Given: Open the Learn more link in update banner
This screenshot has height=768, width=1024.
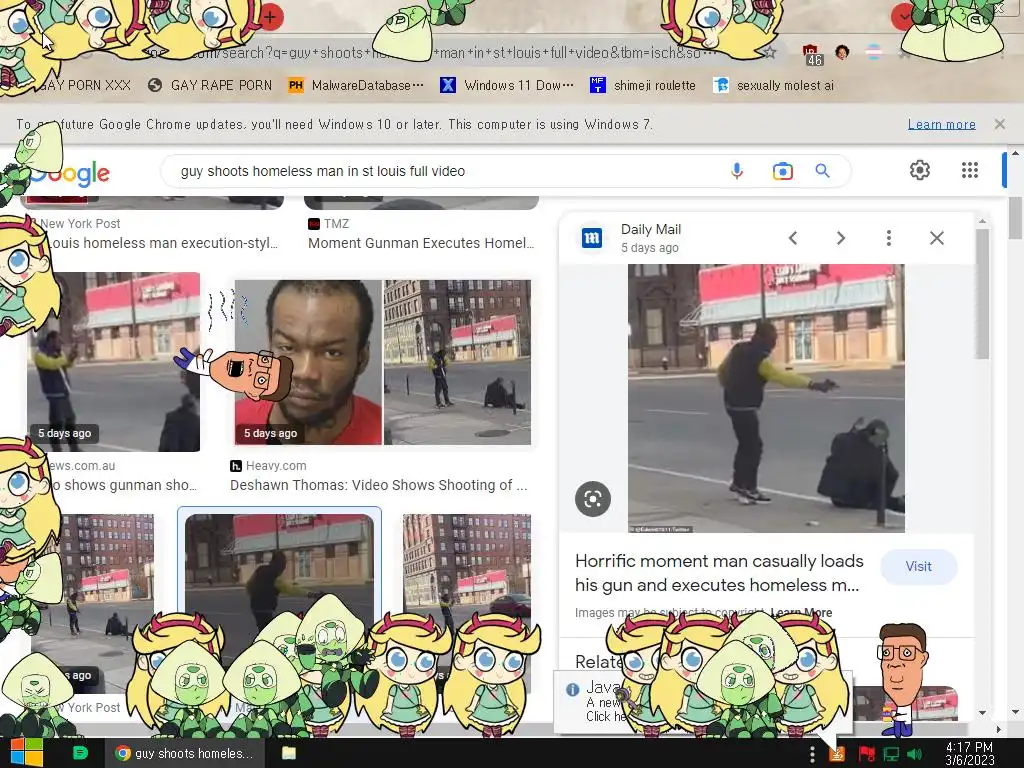Looking at the screenshot, I should 942,124.
